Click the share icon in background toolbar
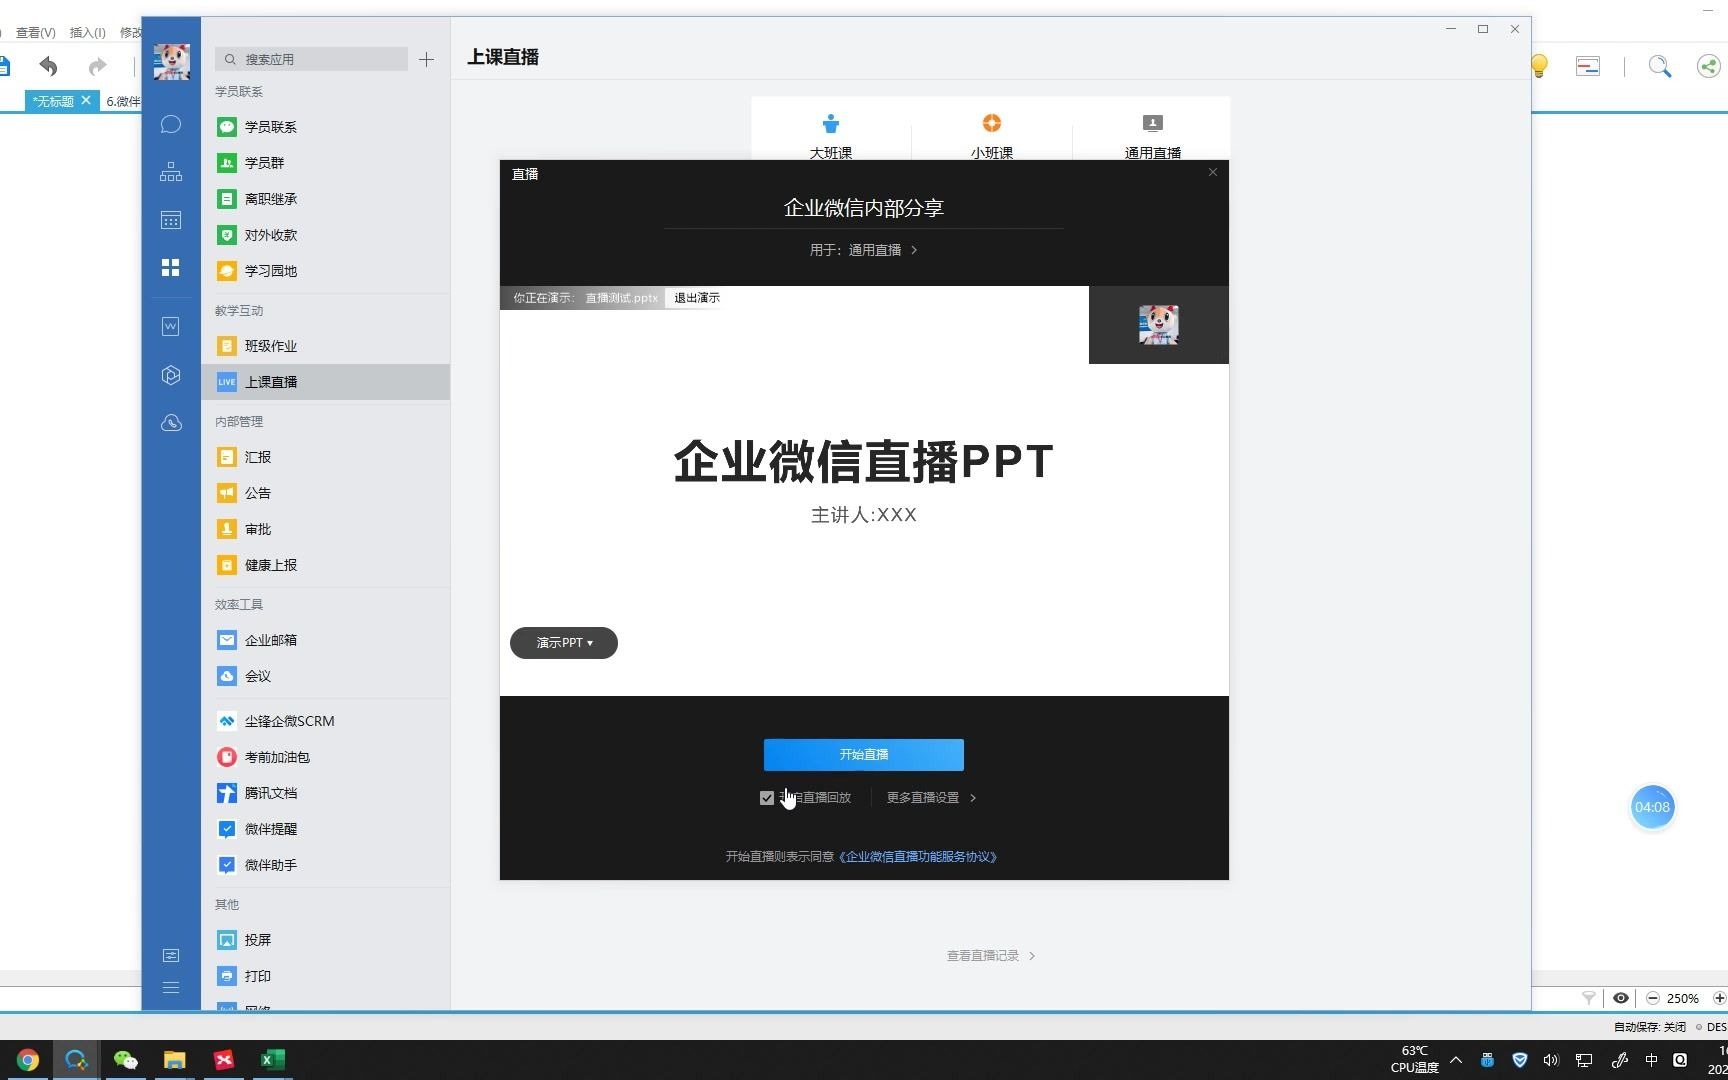Viewport: 1728px width, 1080px height. tap(1709, 67)
